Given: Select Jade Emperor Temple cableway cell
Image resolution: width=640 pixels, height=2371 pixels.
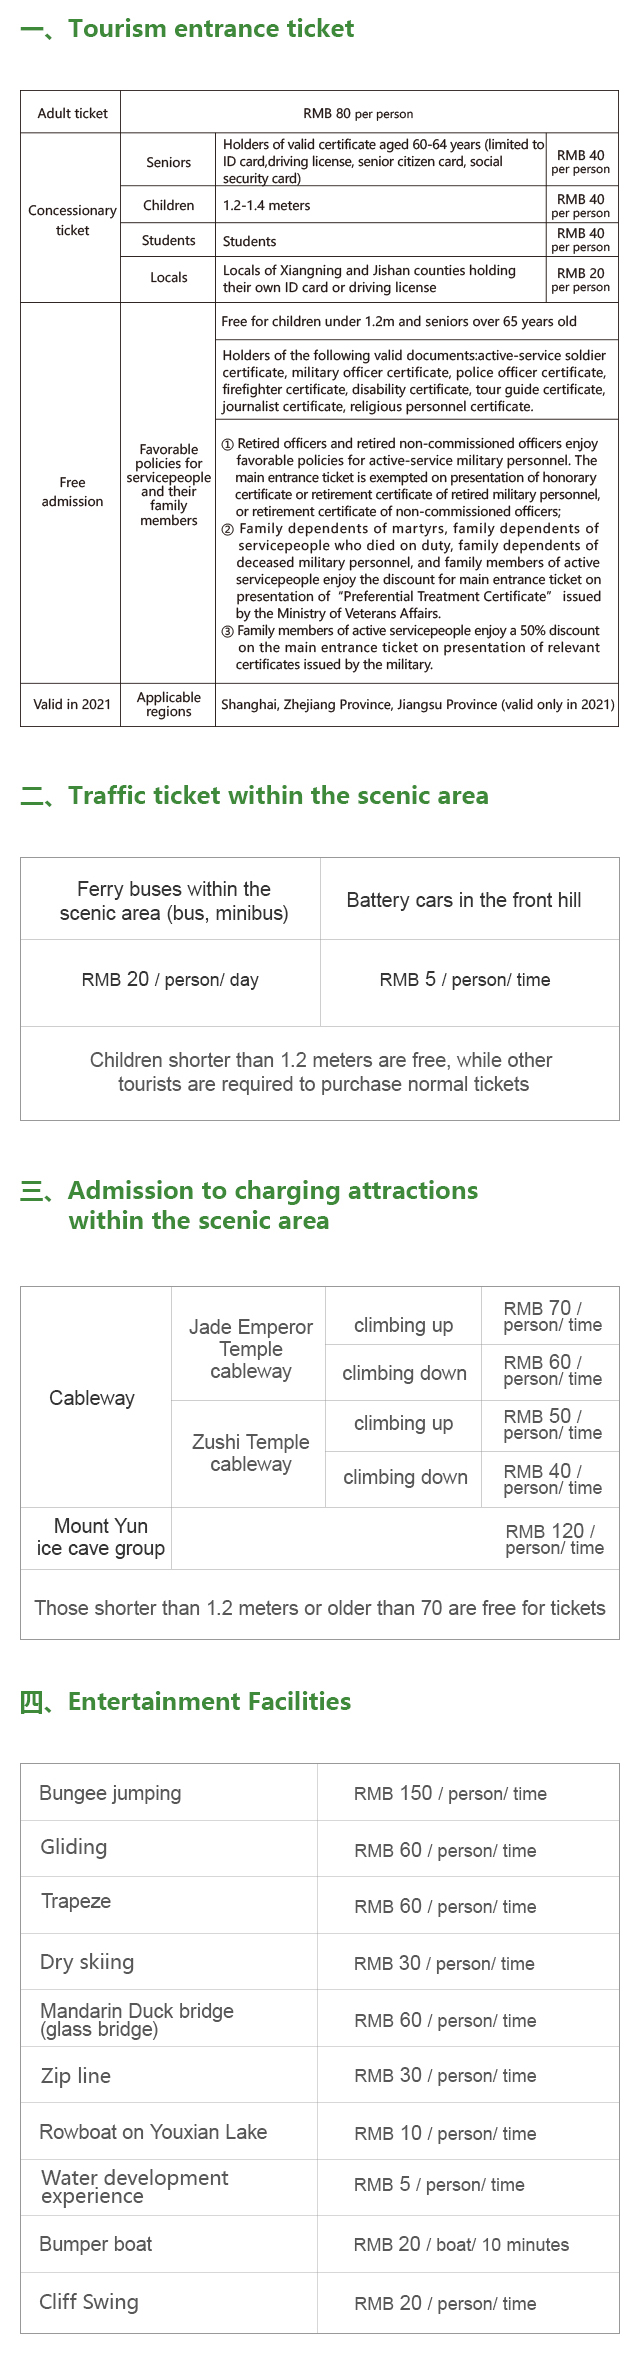Looking at the screenshot, I should coord(250,1349).
